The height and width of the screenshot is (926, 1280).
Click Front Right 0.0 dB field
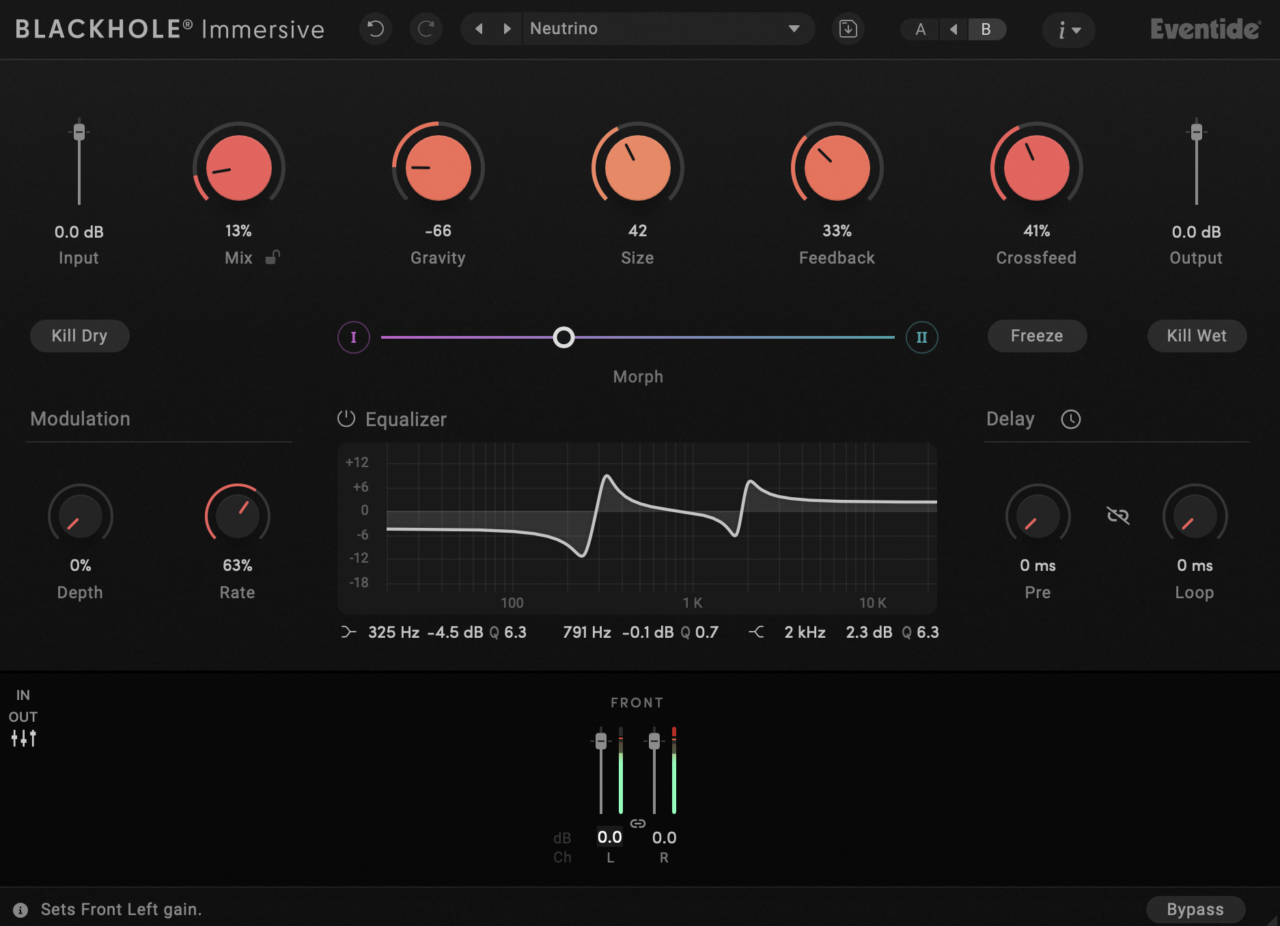(664, 838)
